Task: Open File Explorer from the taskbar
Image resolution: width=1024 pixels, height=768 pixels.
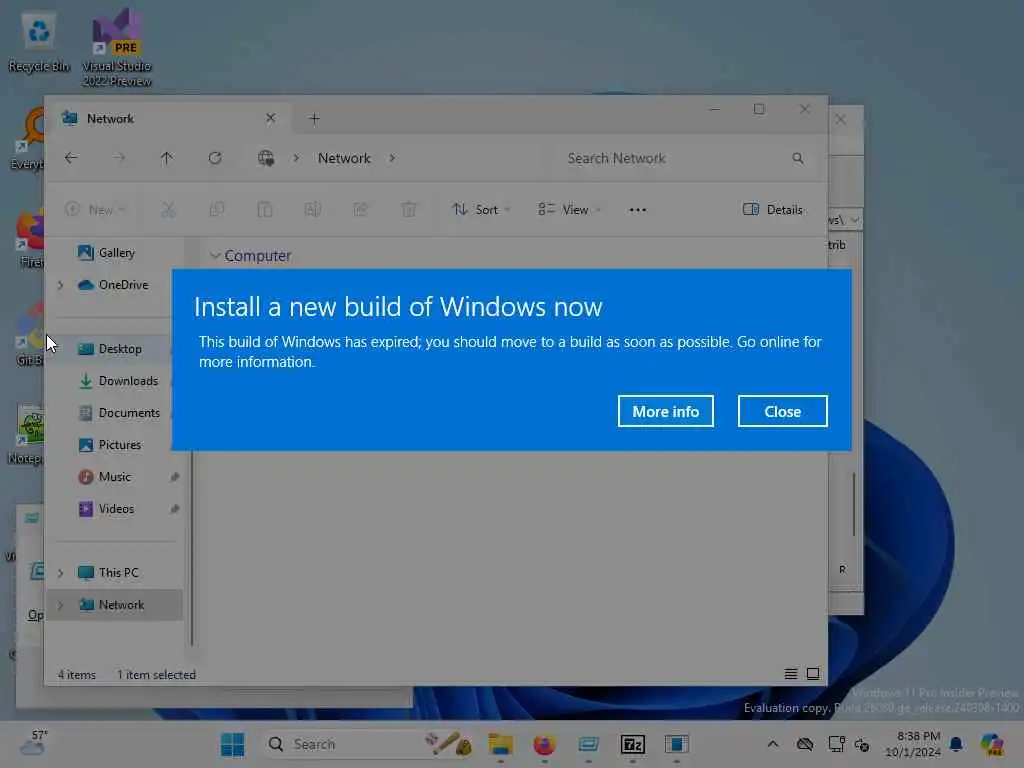Action: [x=500, y=744]
